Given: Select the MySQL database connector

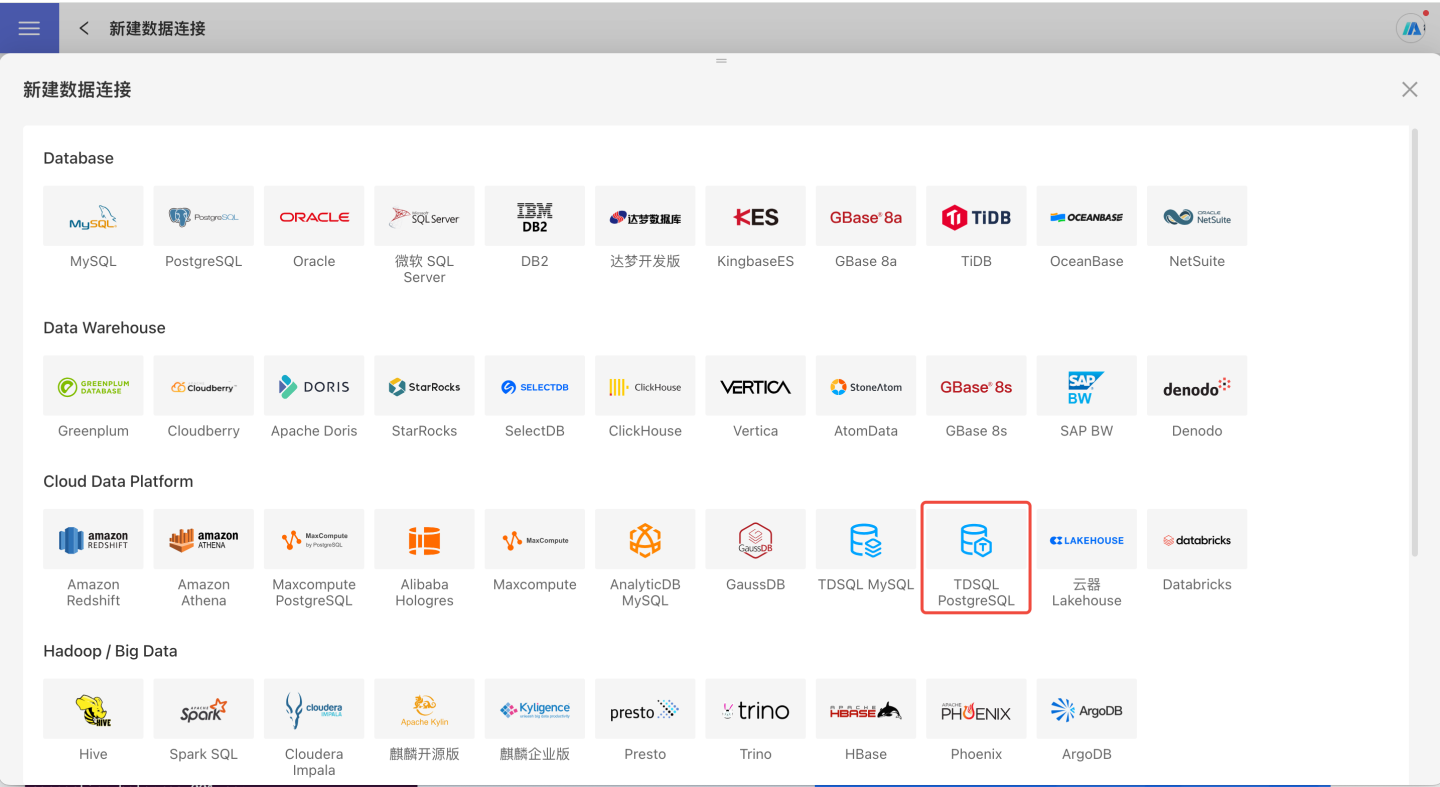Looking at the screenshot, I should coord(93,216).
